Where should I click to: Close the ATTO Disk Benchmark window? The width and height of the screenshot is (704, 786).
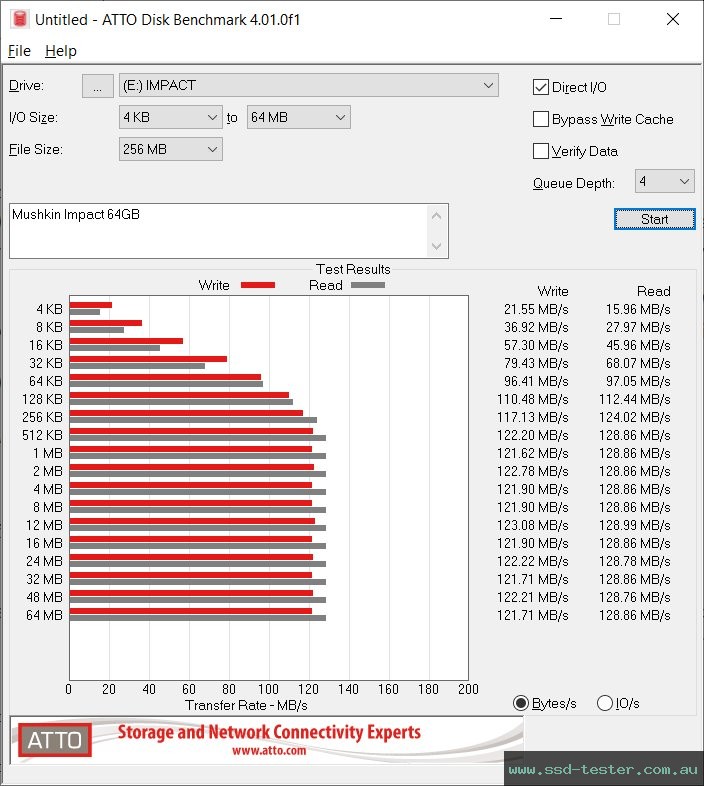point(673,19)
